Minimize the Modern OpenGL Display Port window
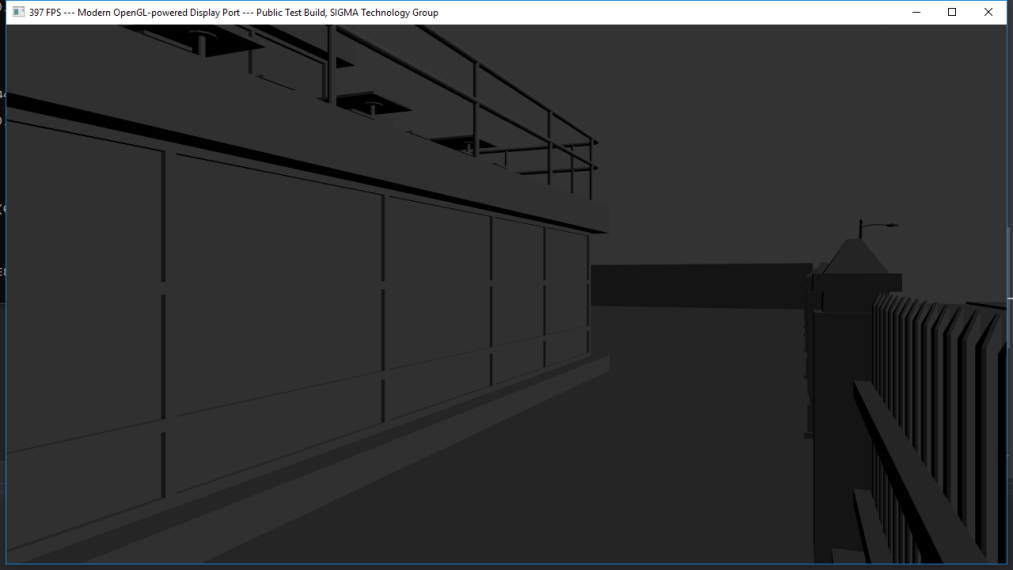 point(916,12)
